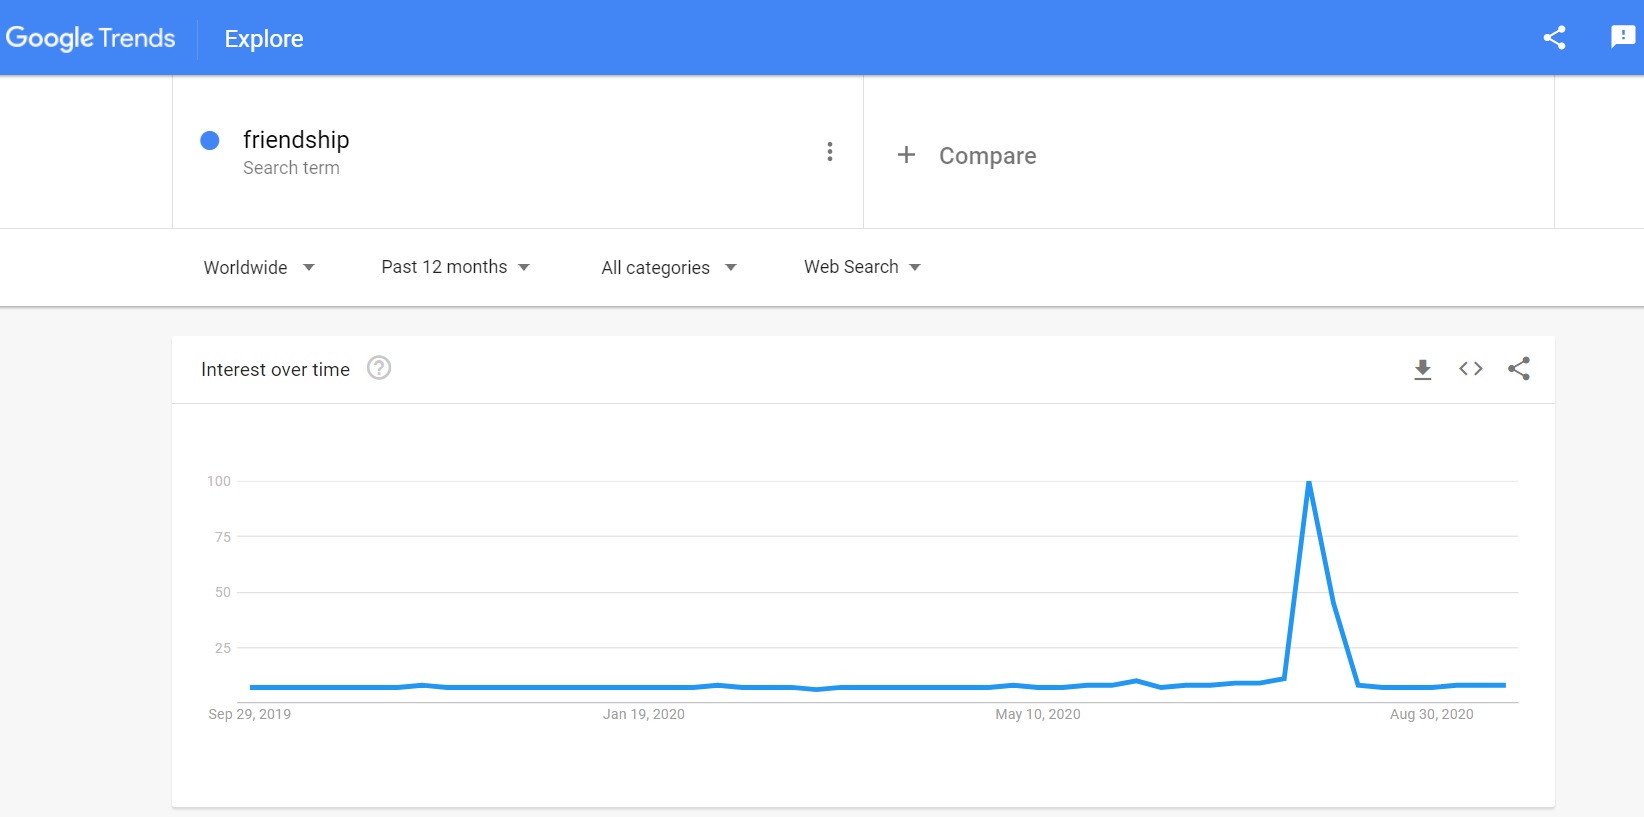Share the interest over time chart
1644x817 pixels.
tap(1518, 369)
